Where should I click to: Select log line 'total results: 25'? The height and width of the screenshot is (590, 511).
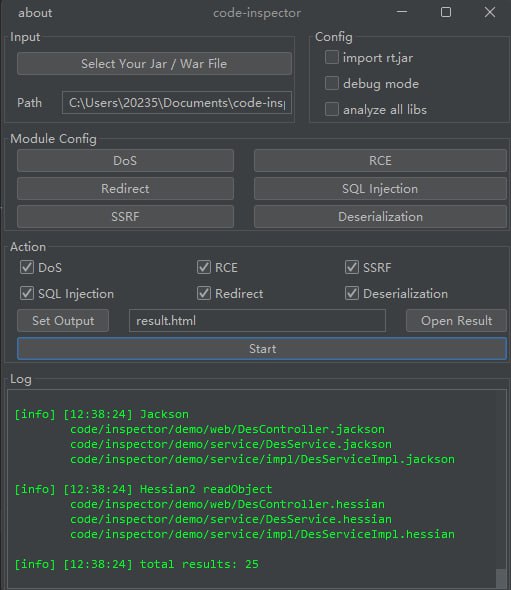(136, 564)
